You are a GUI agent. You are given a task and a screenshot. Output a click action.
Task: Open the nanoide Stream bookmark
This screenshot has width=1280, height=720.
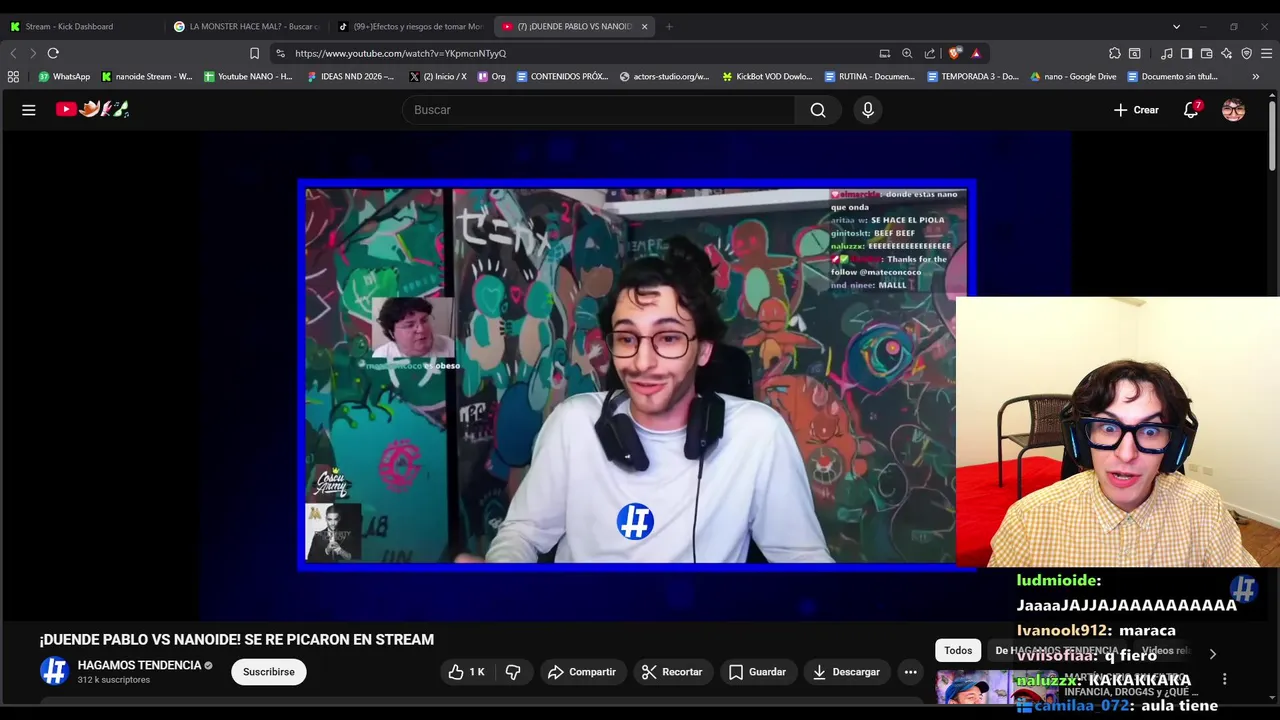point(147,76)
